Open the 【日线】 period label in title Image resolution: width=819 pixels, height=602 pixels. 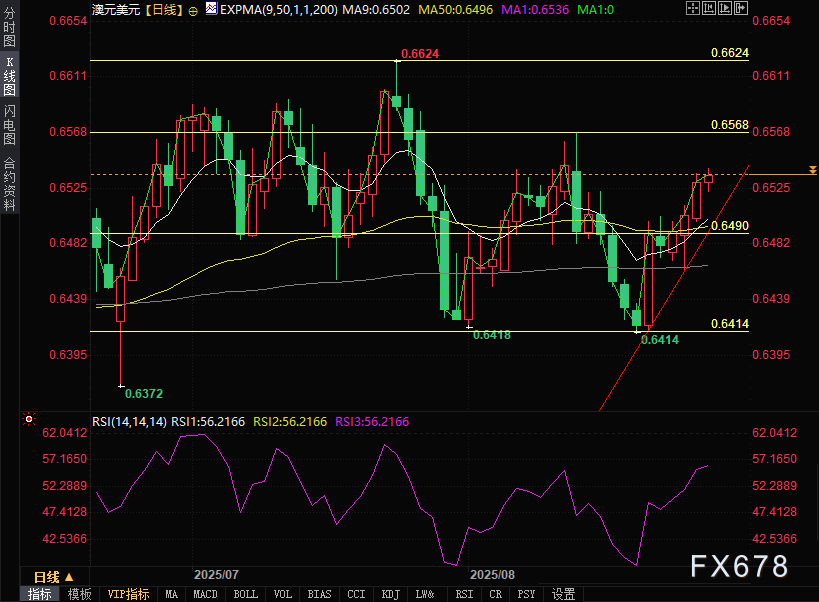[163, 8]
